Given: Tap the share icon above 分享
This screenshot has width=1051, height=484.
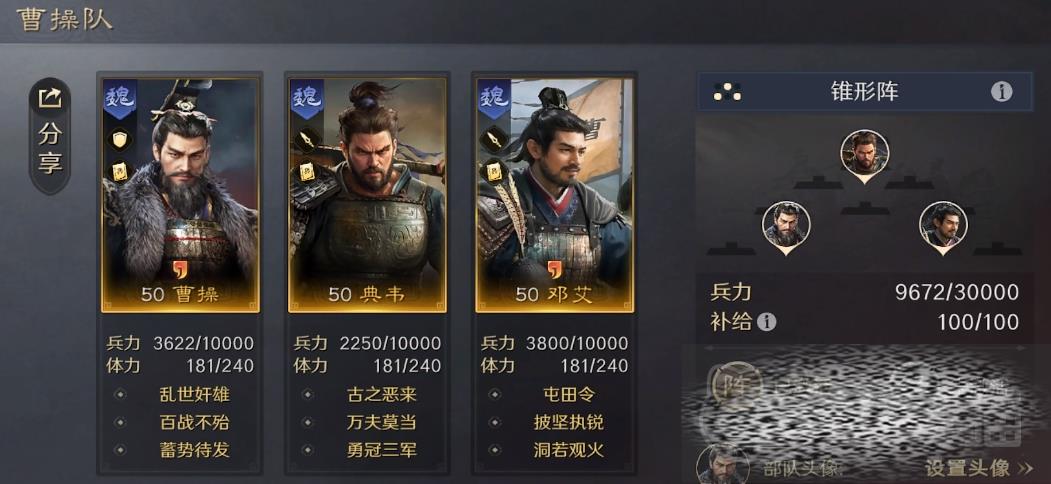Looking at the screenshot, I should (x=50, y=99).
